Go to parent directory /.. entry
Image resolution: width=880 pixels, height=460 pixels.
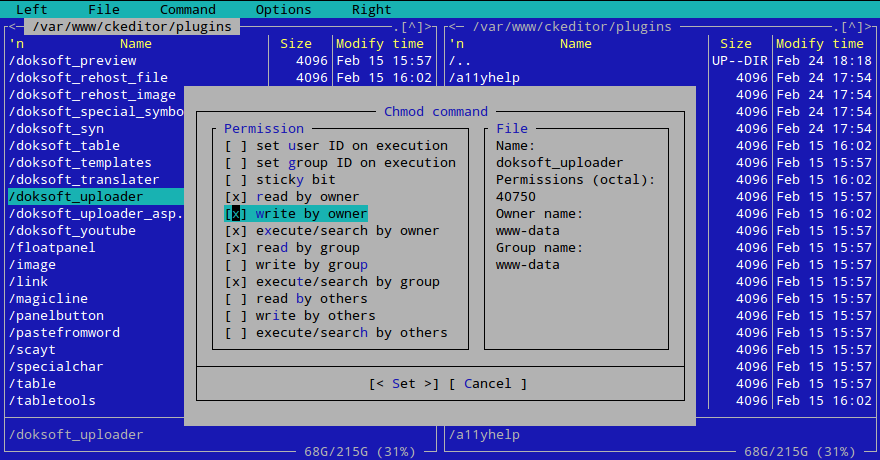[464, 61]
